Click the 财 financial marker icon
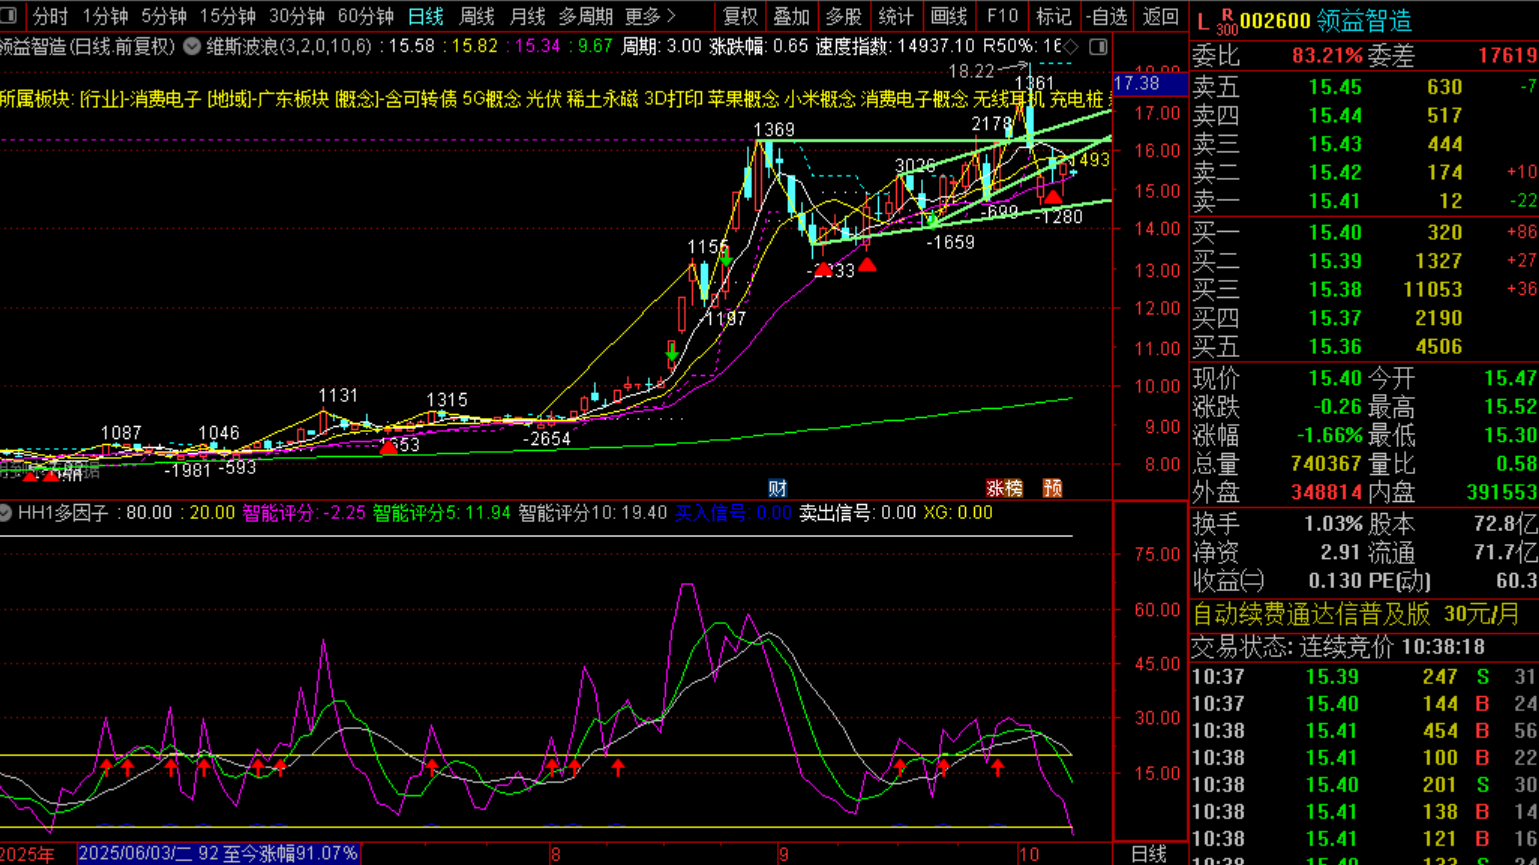 pos(777,488)
